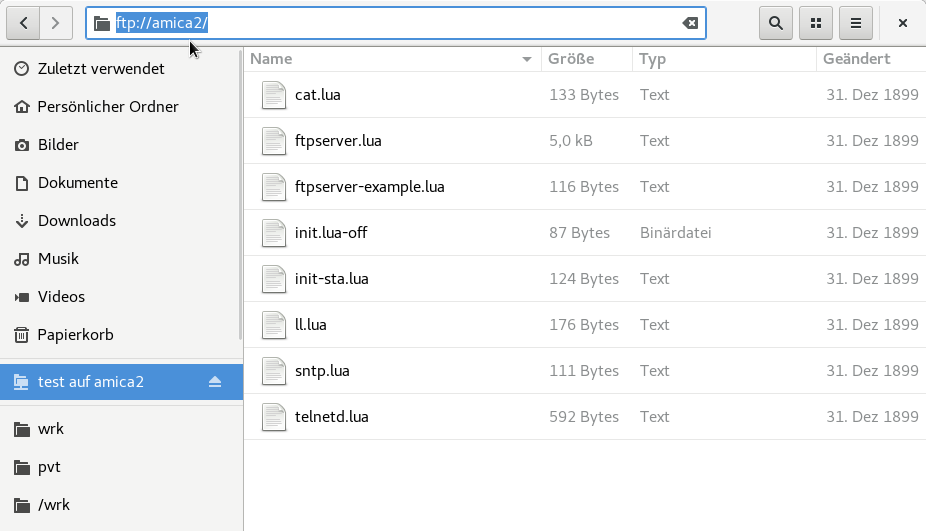
Task: Go back with the left arrow
Action: [24, 23]
